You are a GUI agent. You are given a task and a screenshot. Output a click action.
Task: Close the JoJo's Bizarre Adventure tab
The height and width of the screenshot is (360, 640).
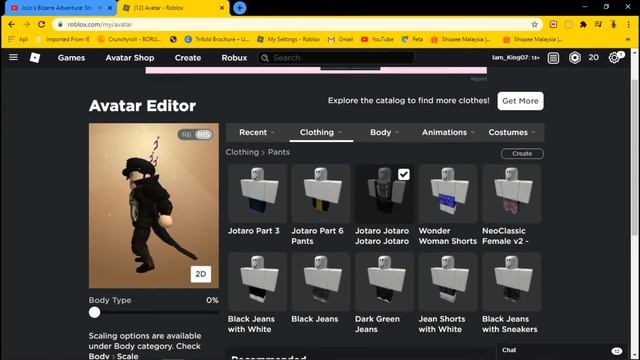[x=110, y=8]
